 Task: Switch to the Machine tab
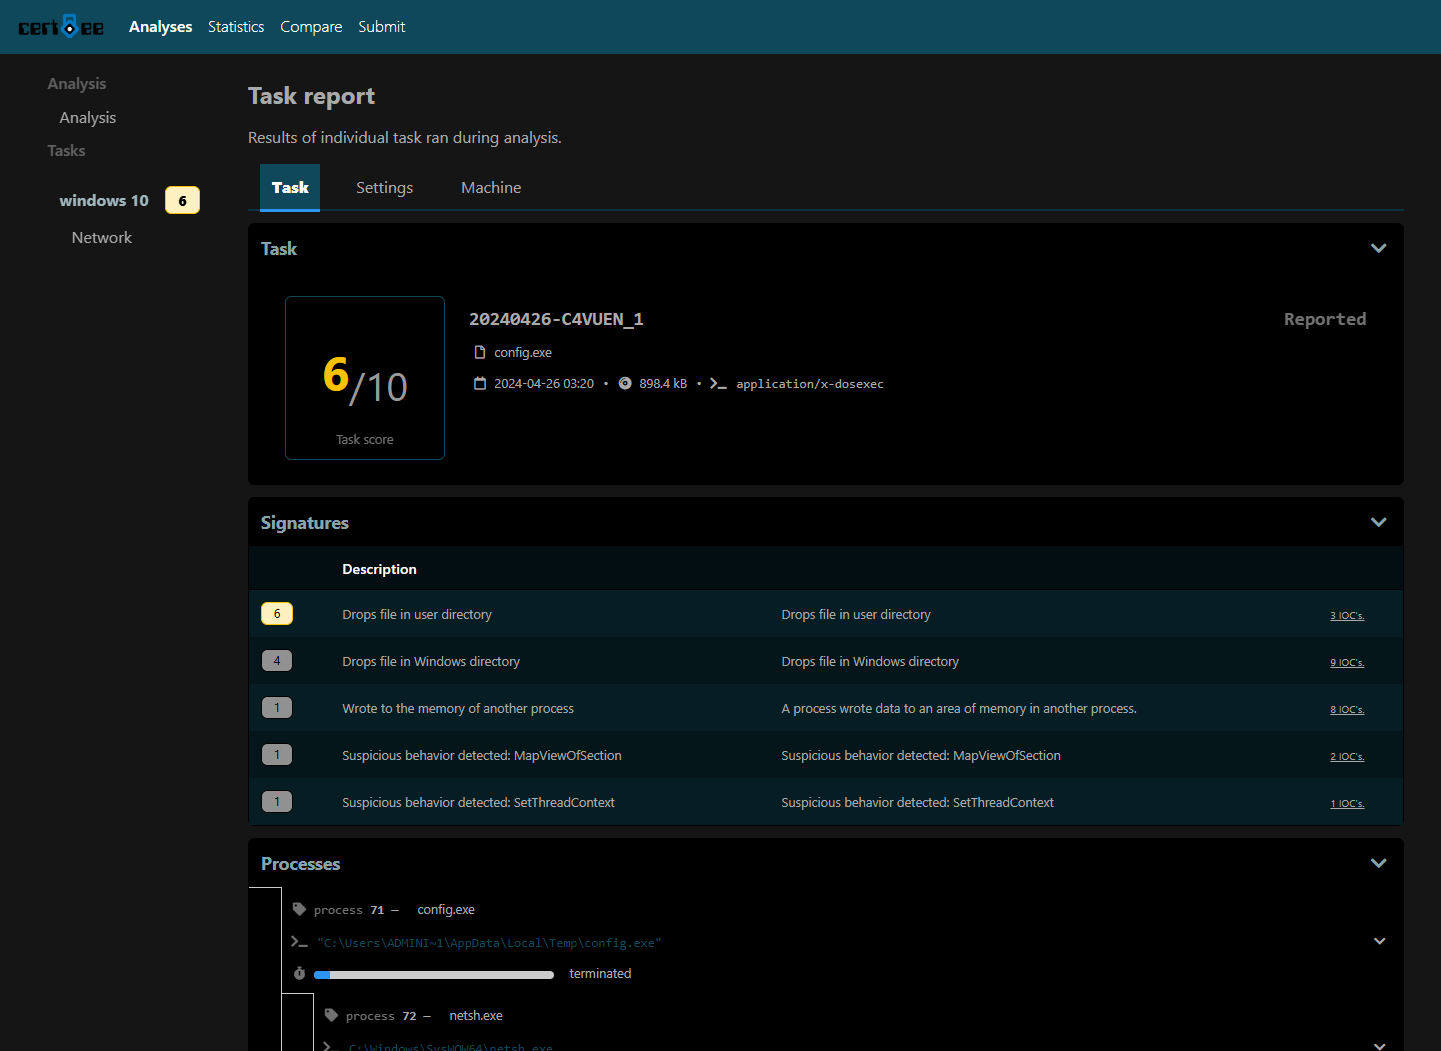(491, 188)
